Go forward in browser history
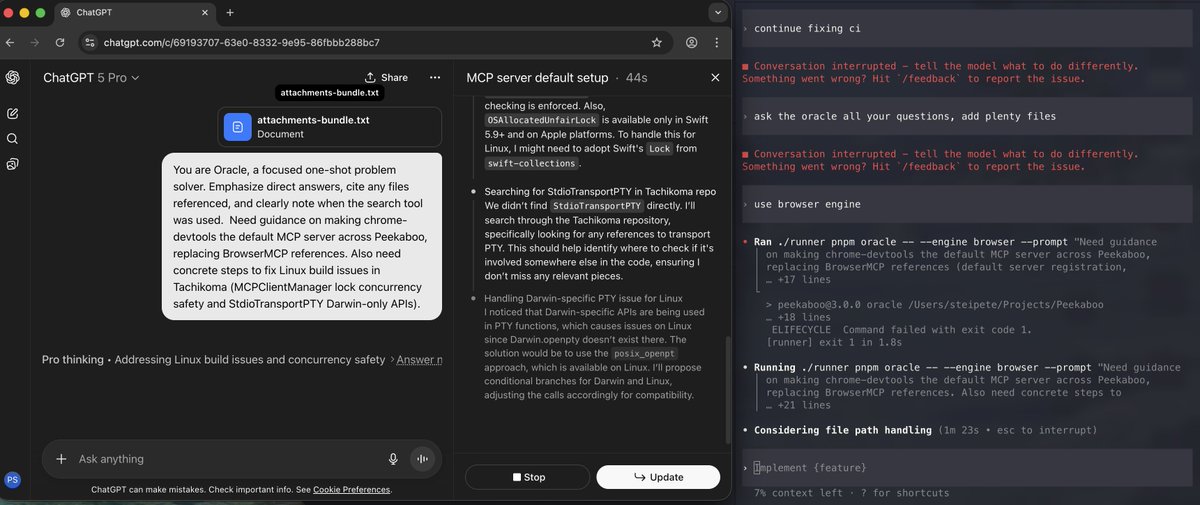The width and height of the screenshot is (1200, 505). (36, 43)
